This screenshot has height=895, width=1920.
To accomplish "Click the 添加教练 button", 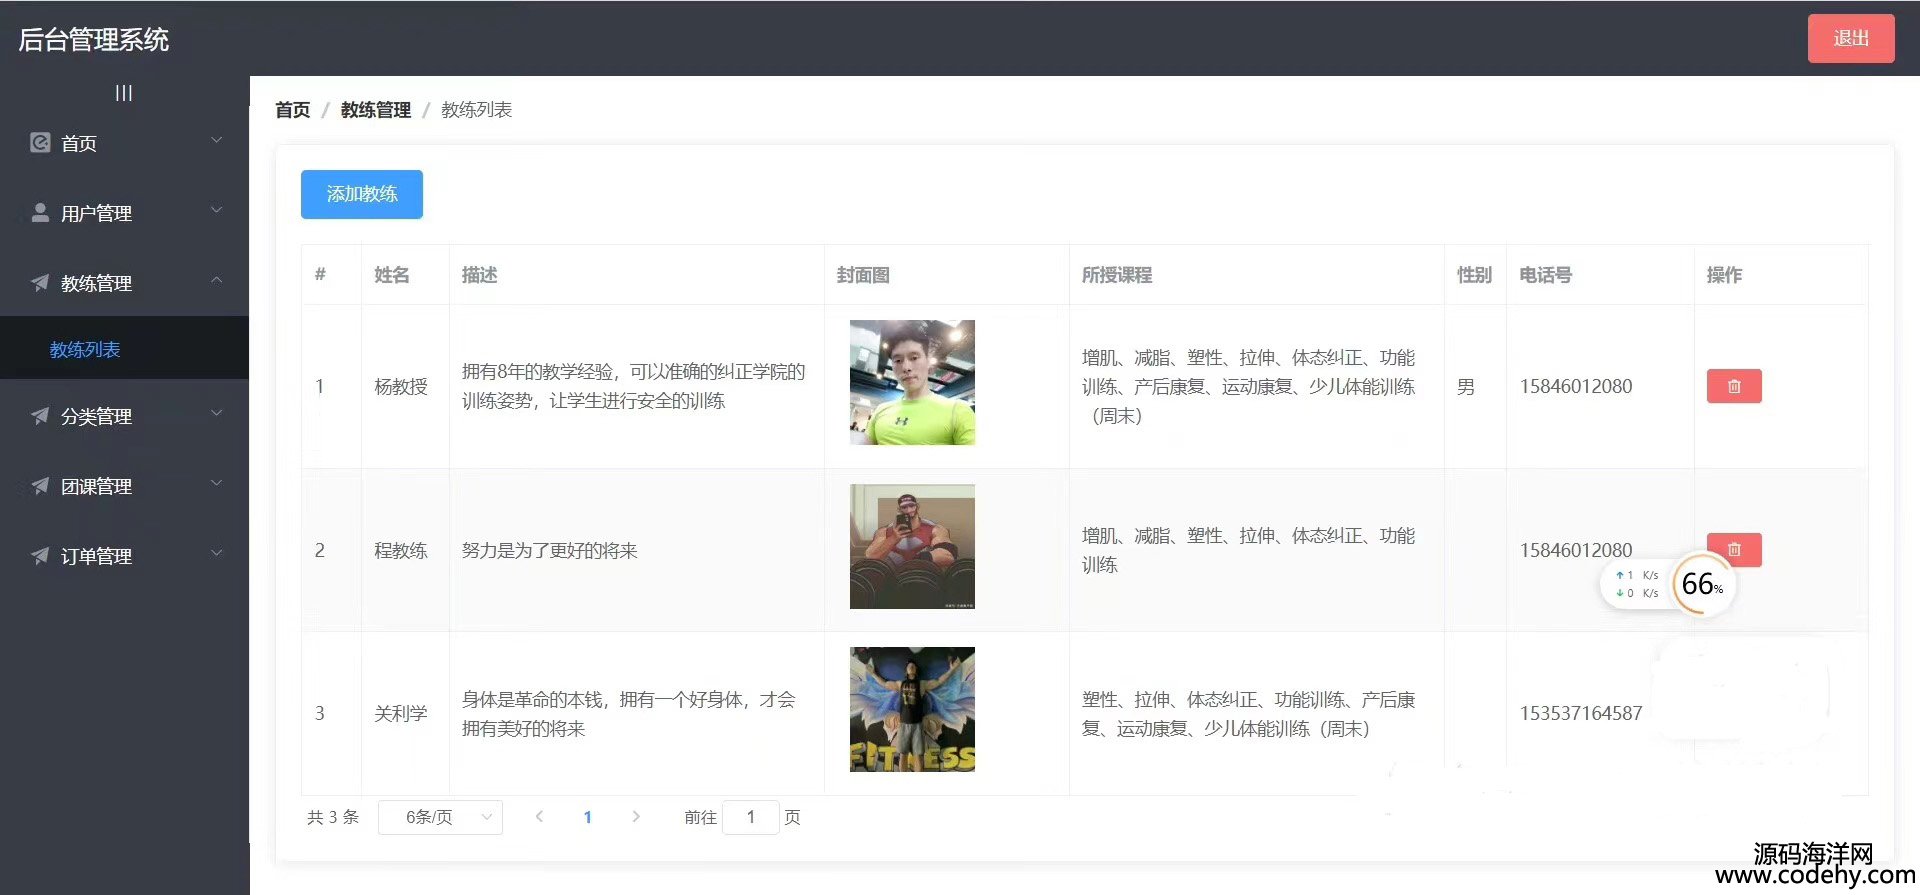I will coord(362,194).
